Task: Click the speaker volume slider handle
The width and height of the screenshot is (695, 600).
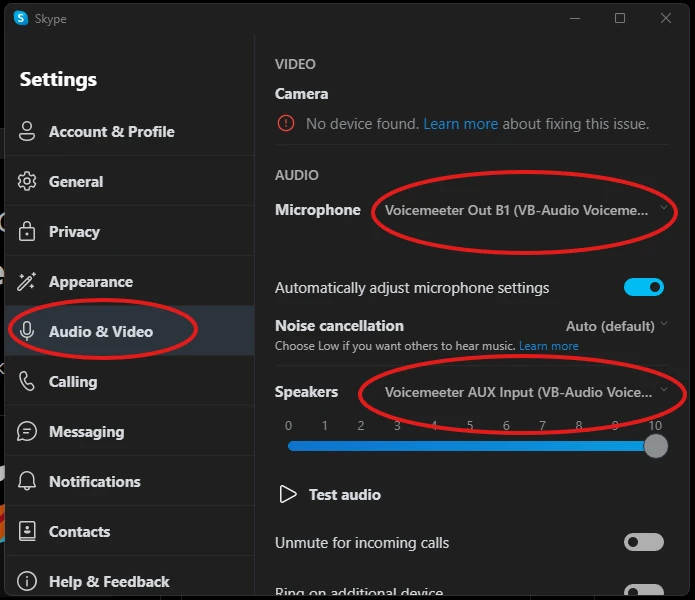Action: coord(656,446)
